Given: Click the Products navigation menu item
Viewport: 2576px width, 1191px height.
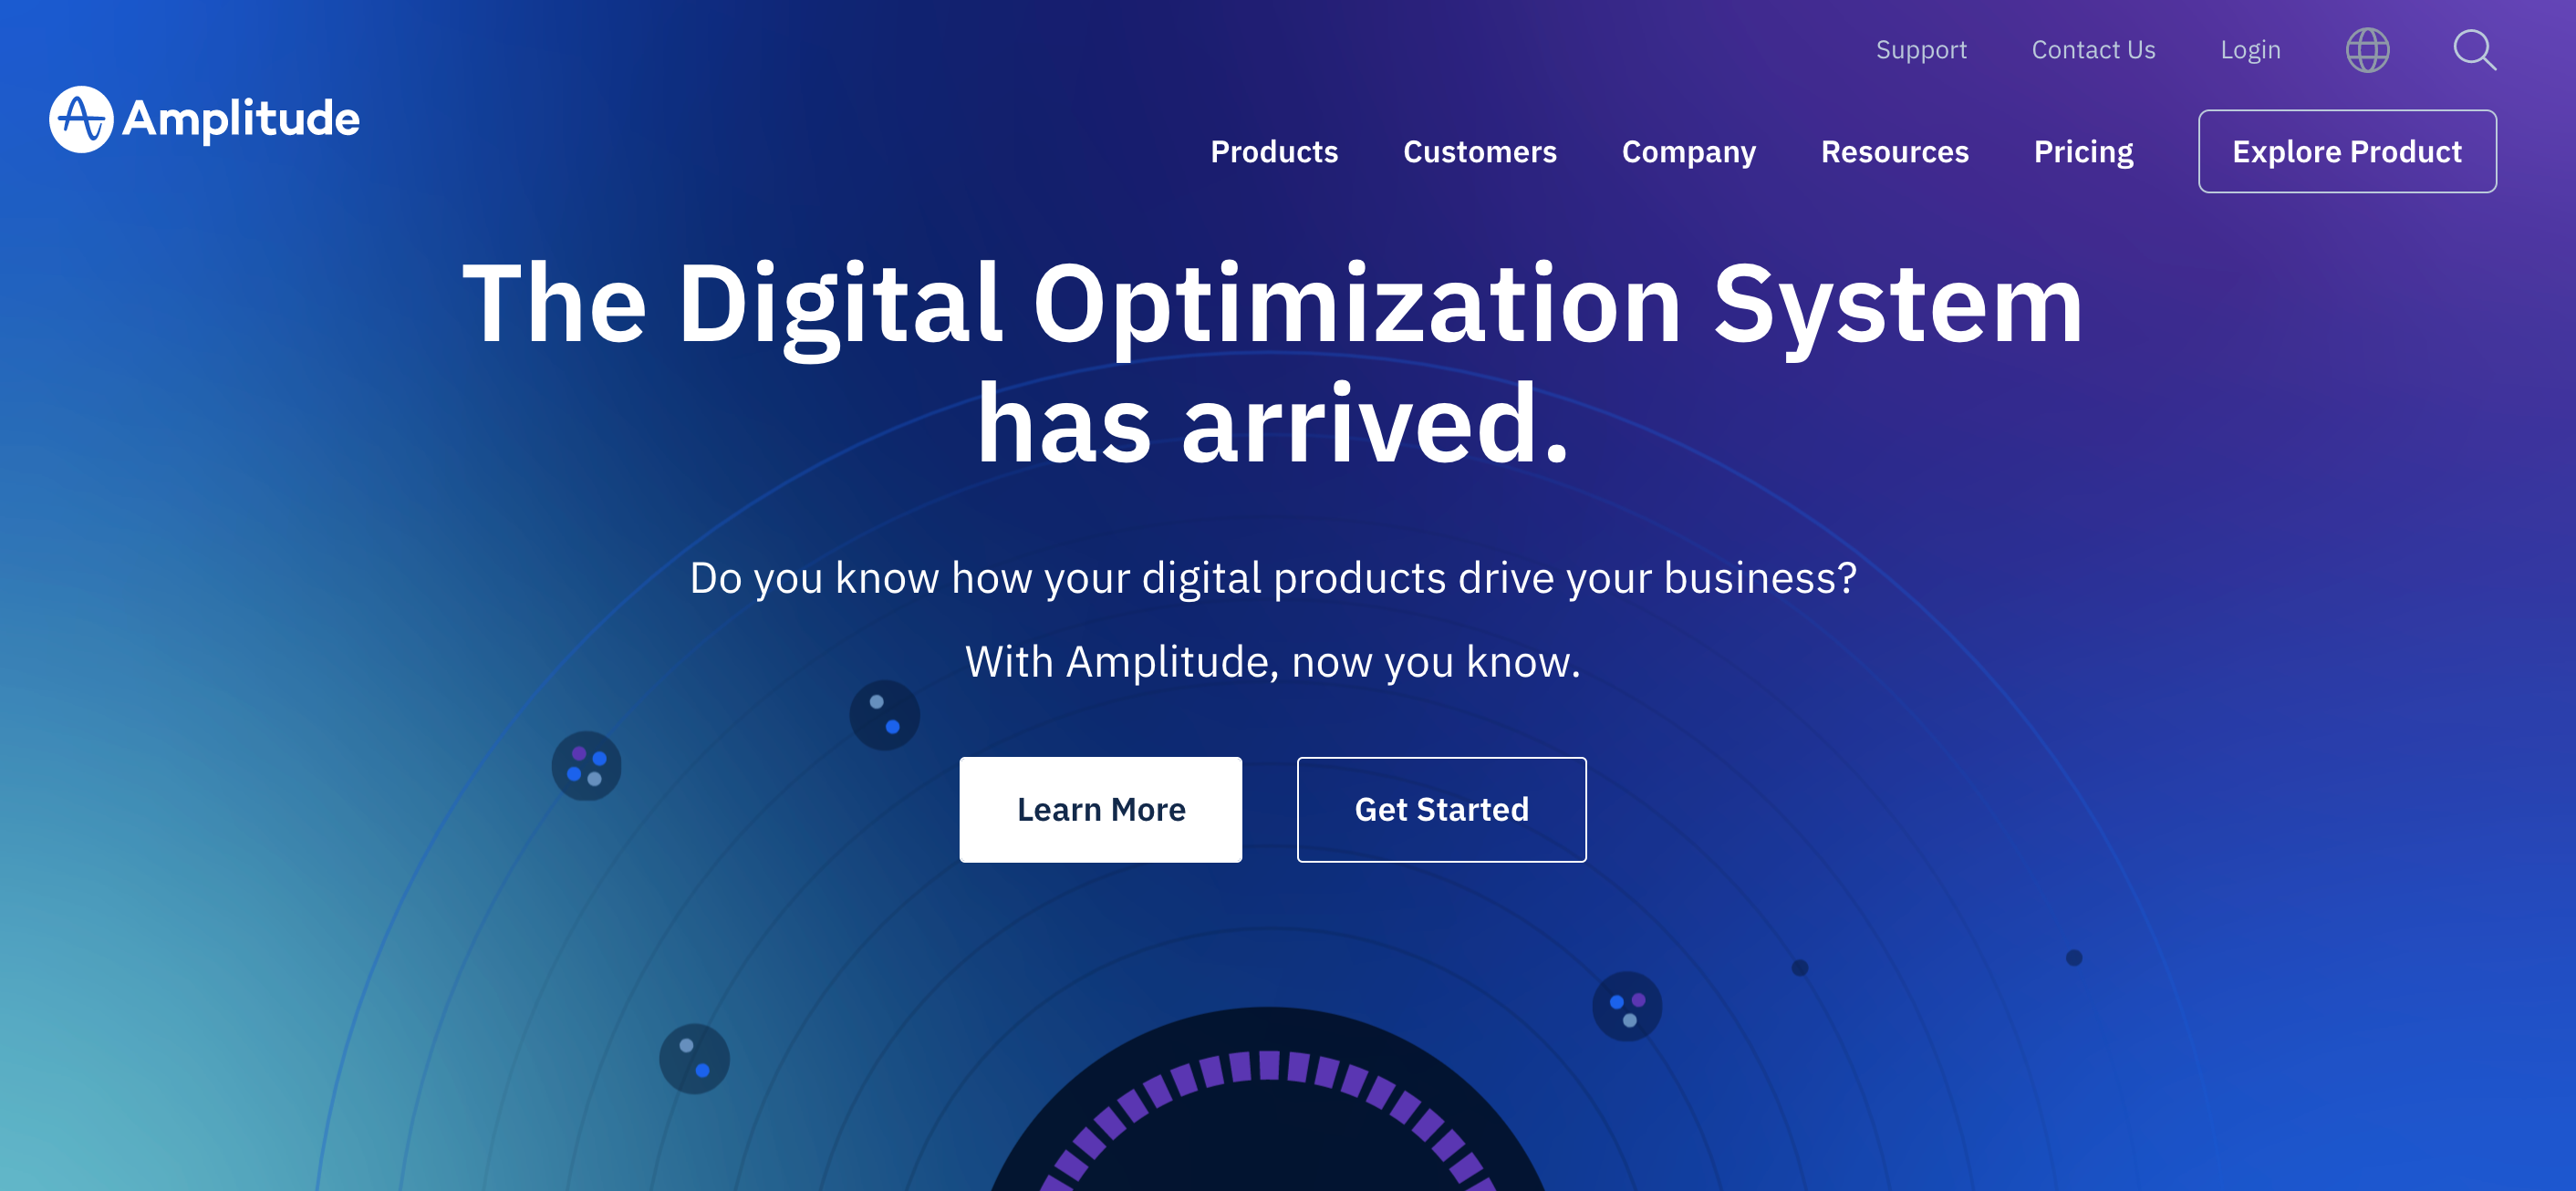Looking at the screenshot, I should point(1273,151).
